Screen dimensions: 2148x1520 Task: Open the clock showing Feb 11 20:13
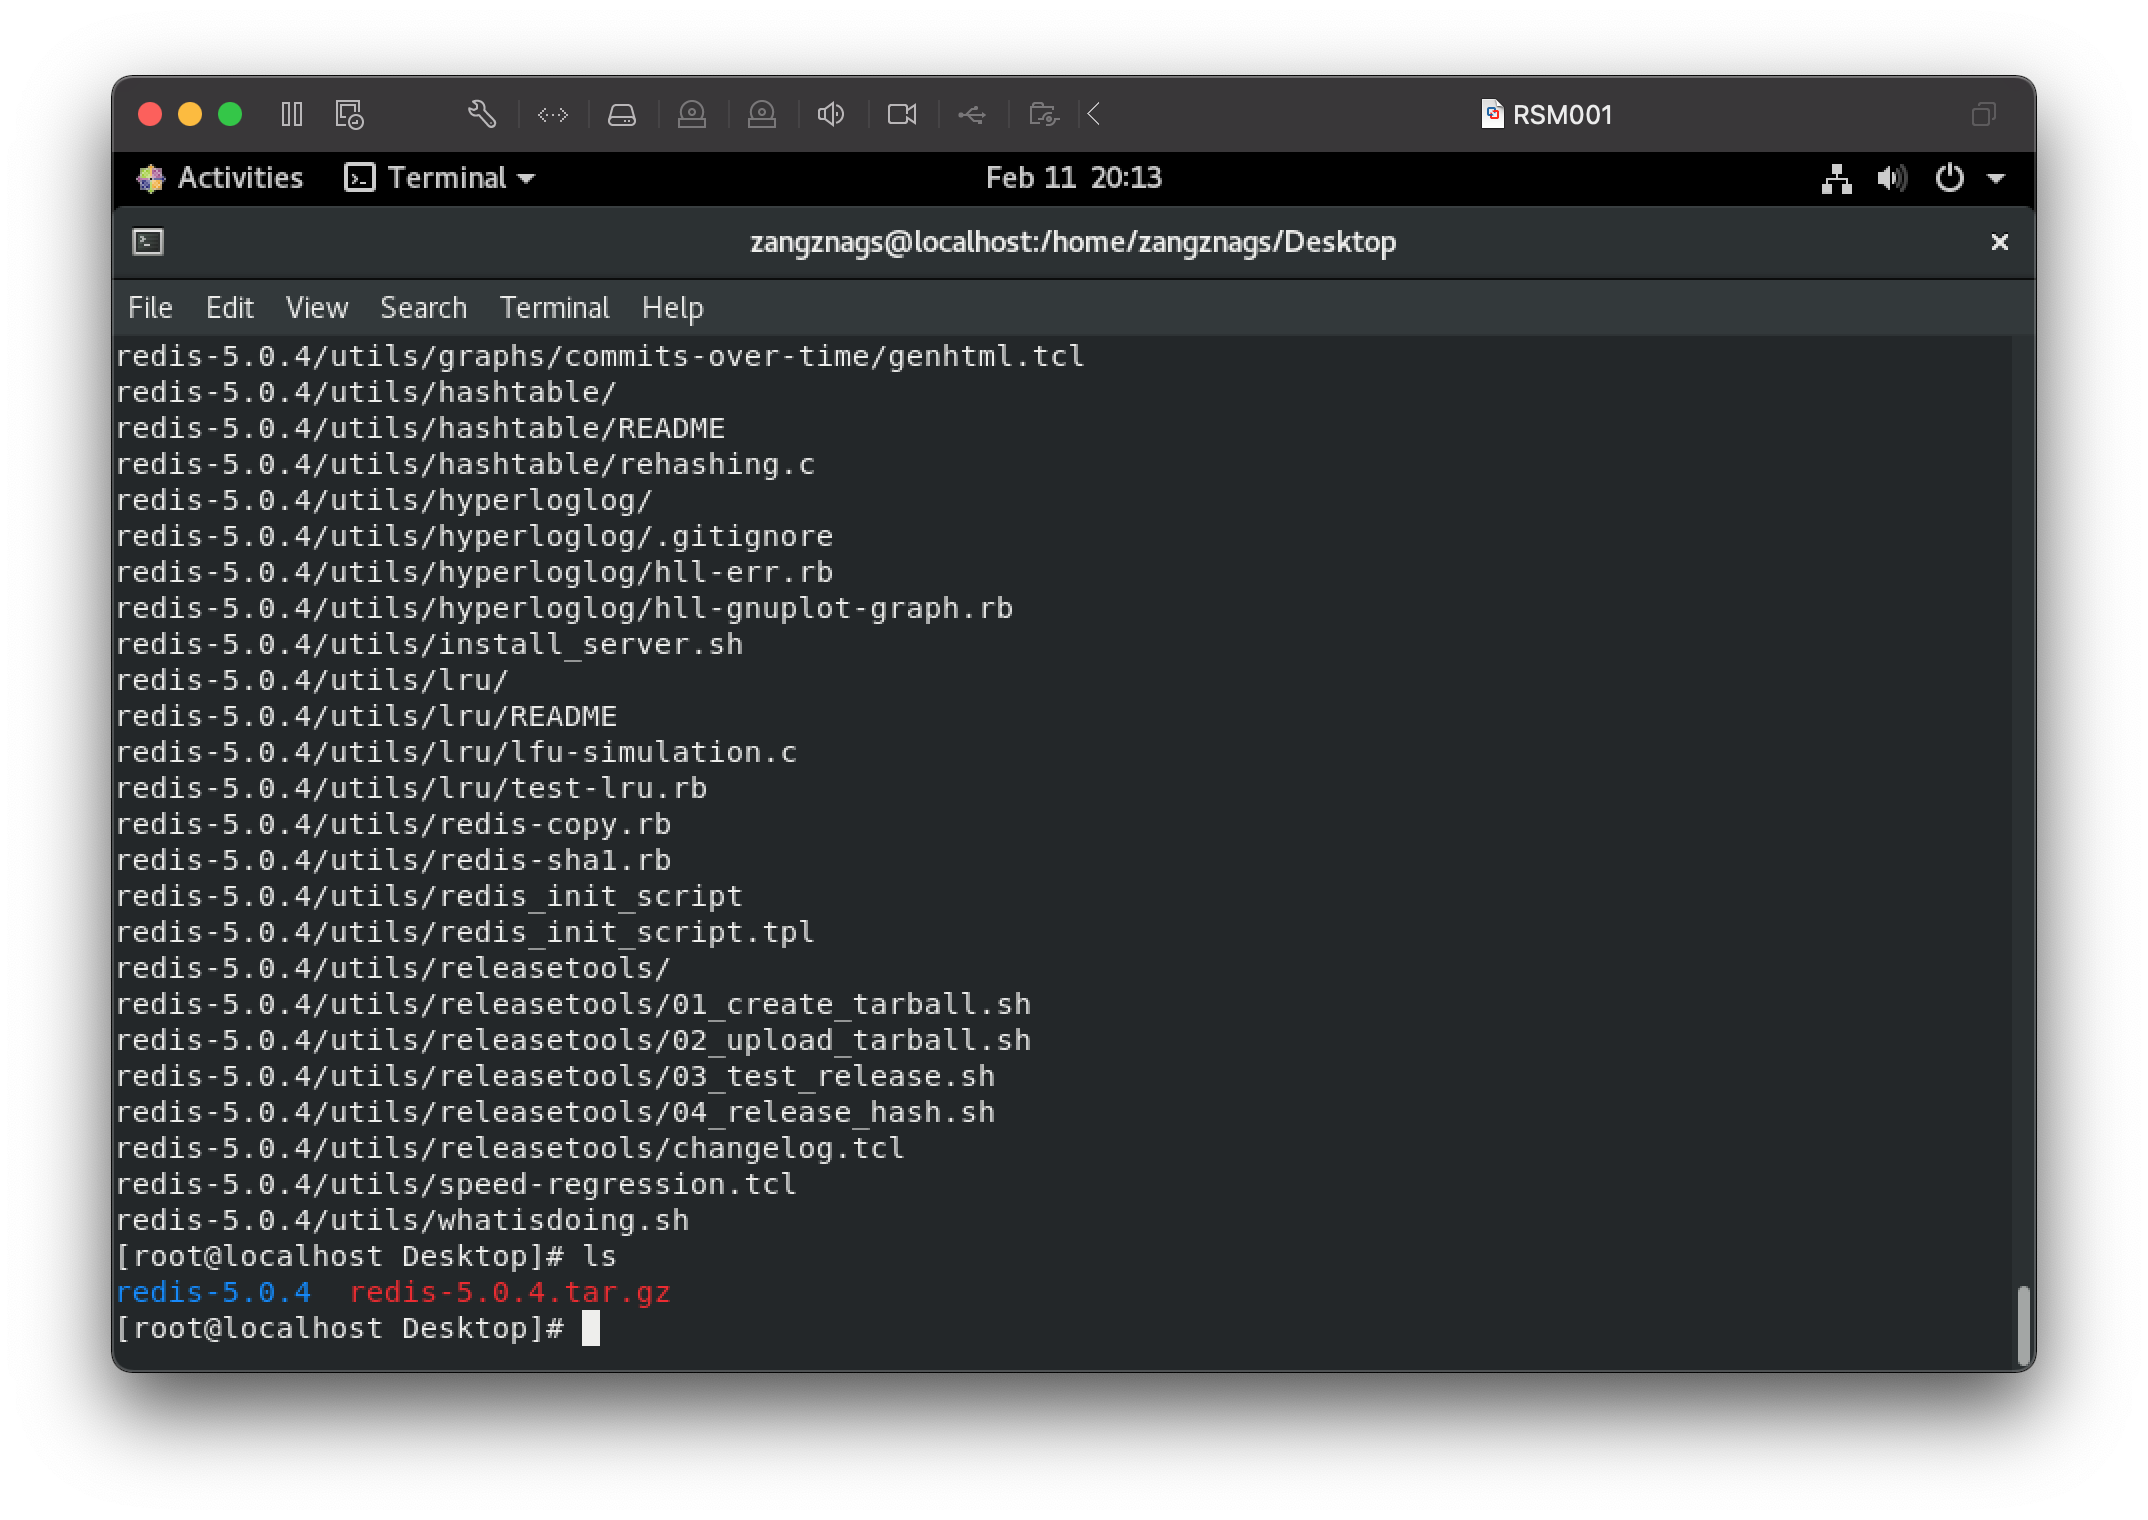[x=1073, y=178]
